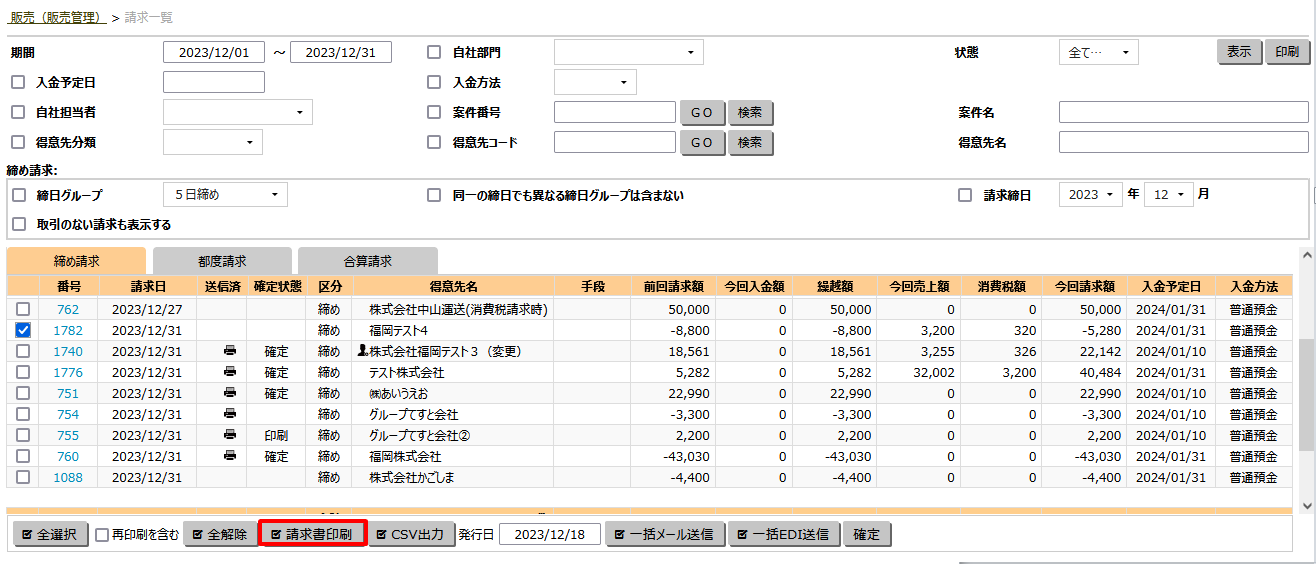Screen dimensions: 1316x564
Task: Switch to the 都度請求 tab
Action: [x=222, y=261]
